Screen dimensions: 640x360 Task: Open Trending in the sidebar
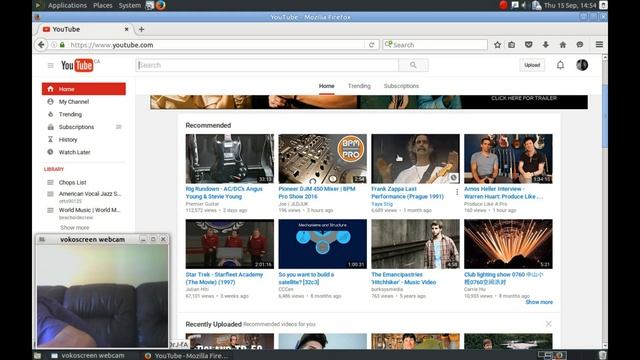(70, 114)
